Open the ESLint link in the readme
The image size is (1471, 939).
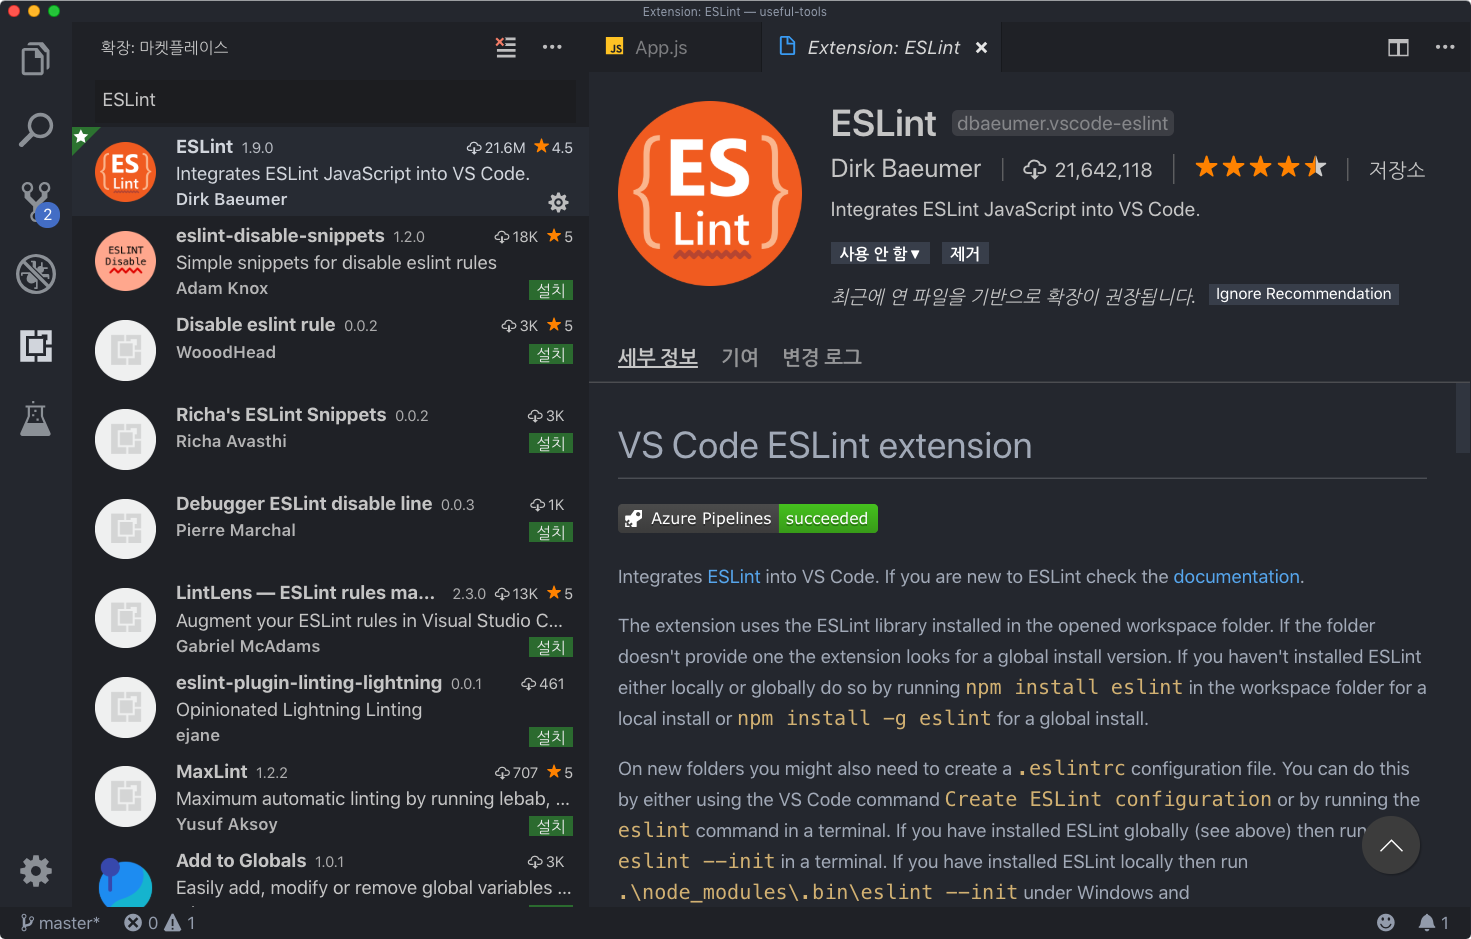734,577
